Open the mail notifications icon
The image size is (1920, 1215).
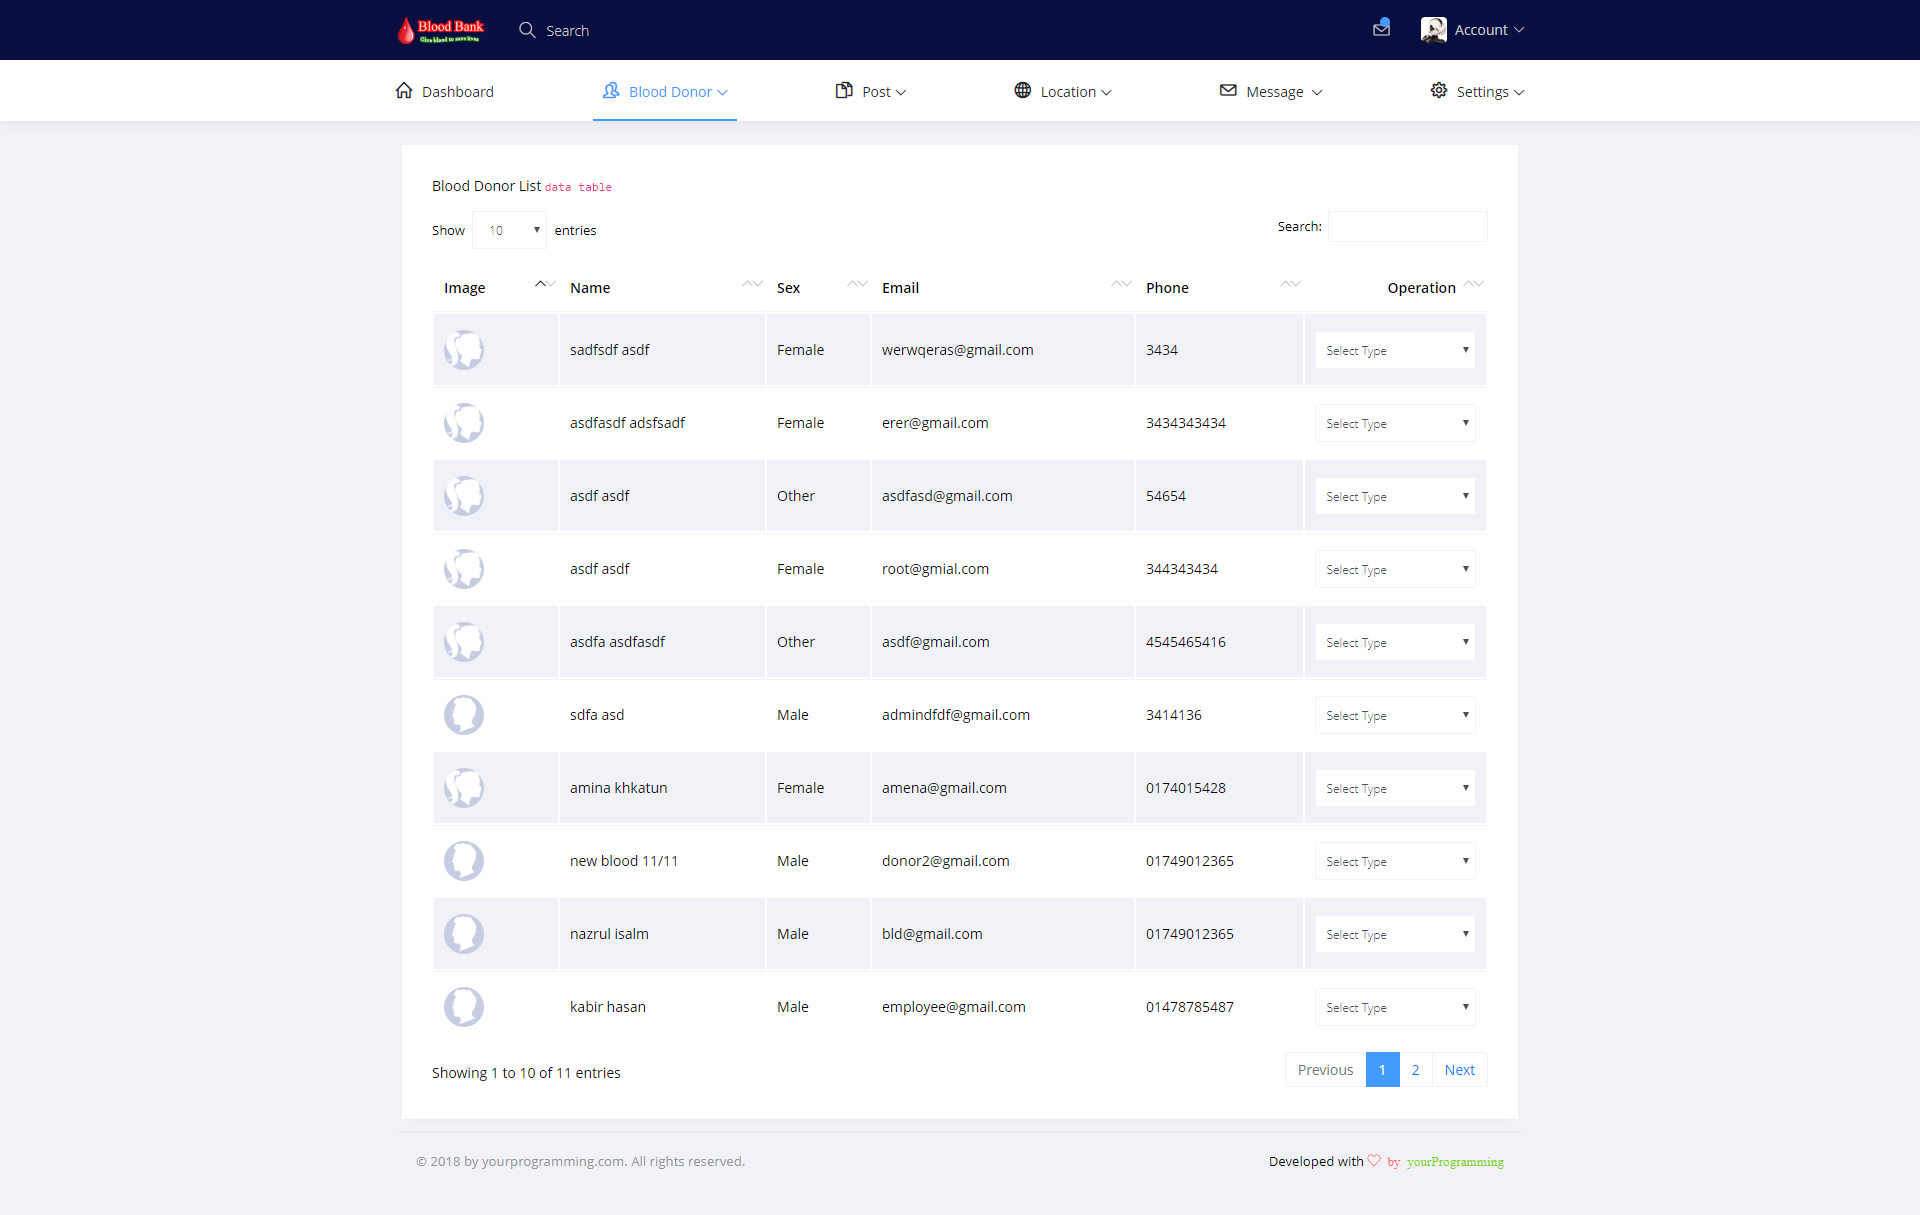pyautogui.click(x=1381, y=29)
